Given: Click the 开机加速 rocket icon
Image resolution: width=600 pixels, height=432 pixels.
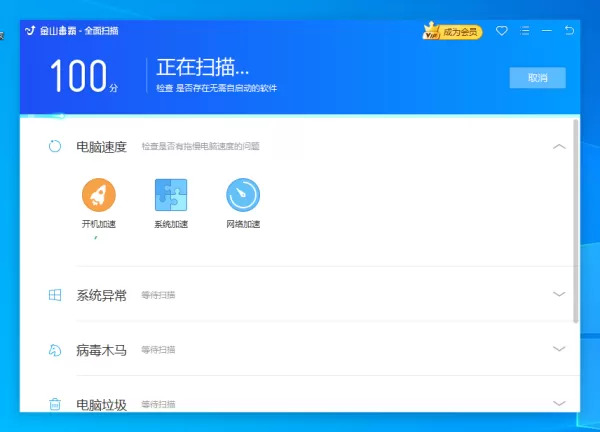Looking at the screenshot, I should coord(99,195).
